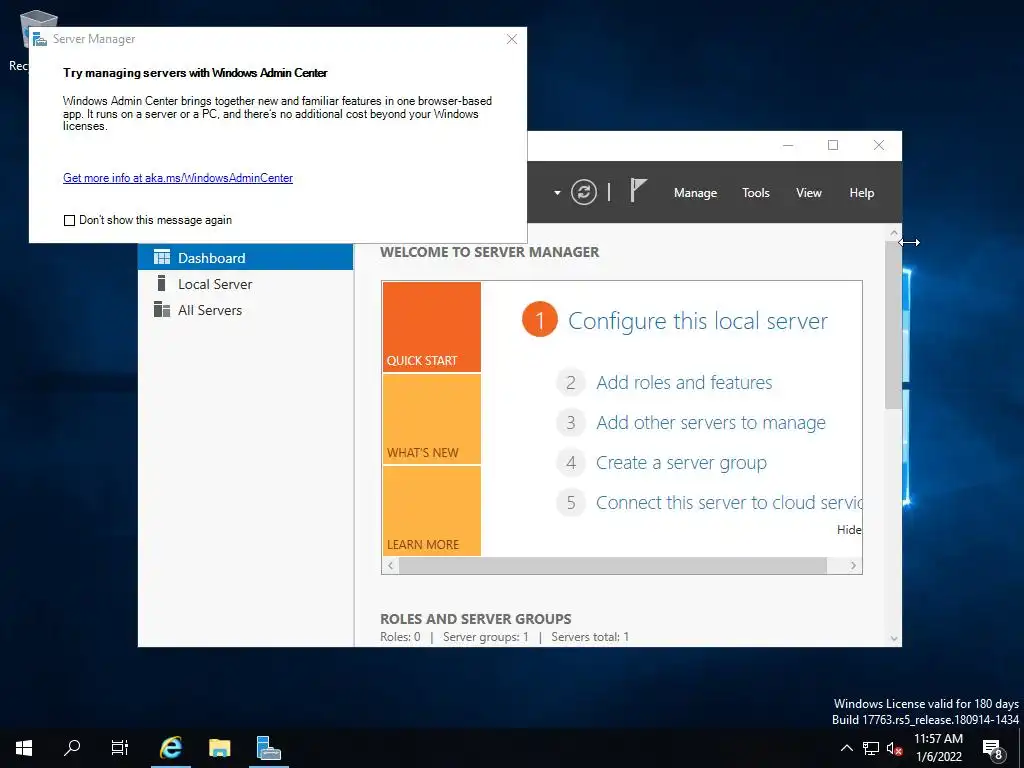1024x768 pixels.
Task: Click 'Add other servers to manage' link
Action: 711,423
